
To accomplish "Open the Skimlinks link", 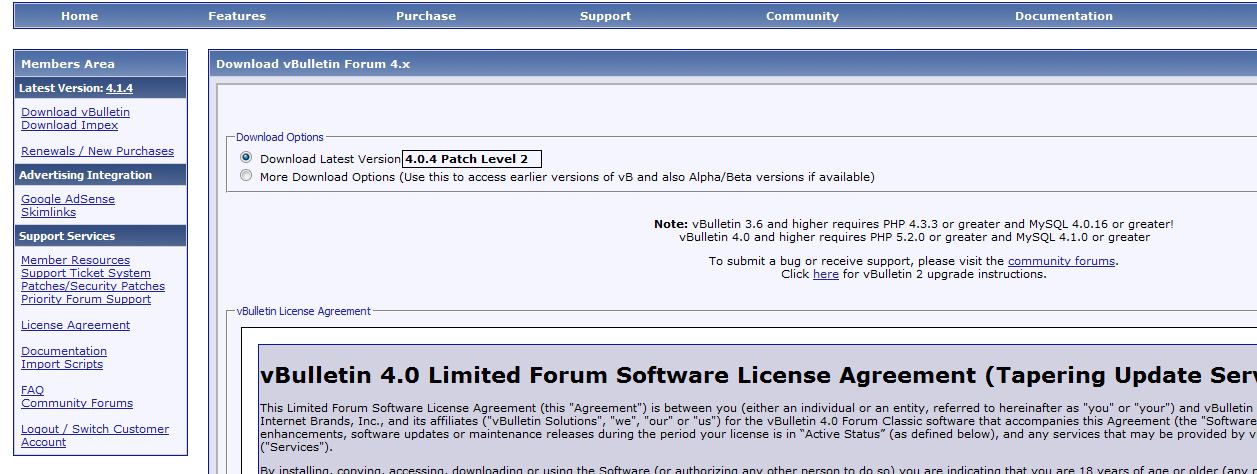I will point(48,212).
